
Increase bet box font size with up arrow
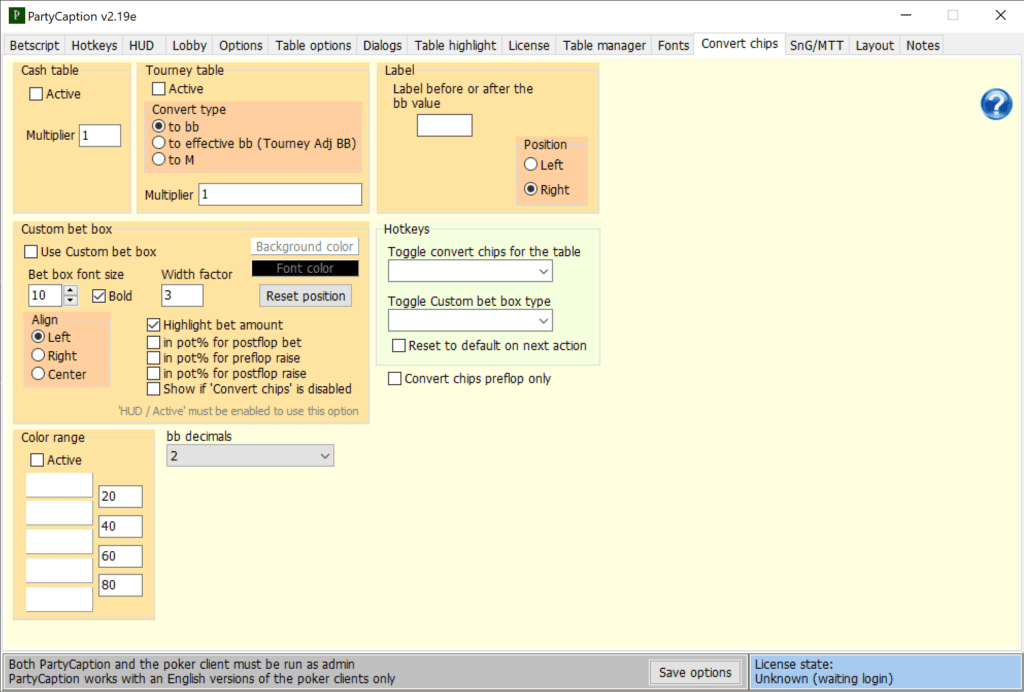71,291
